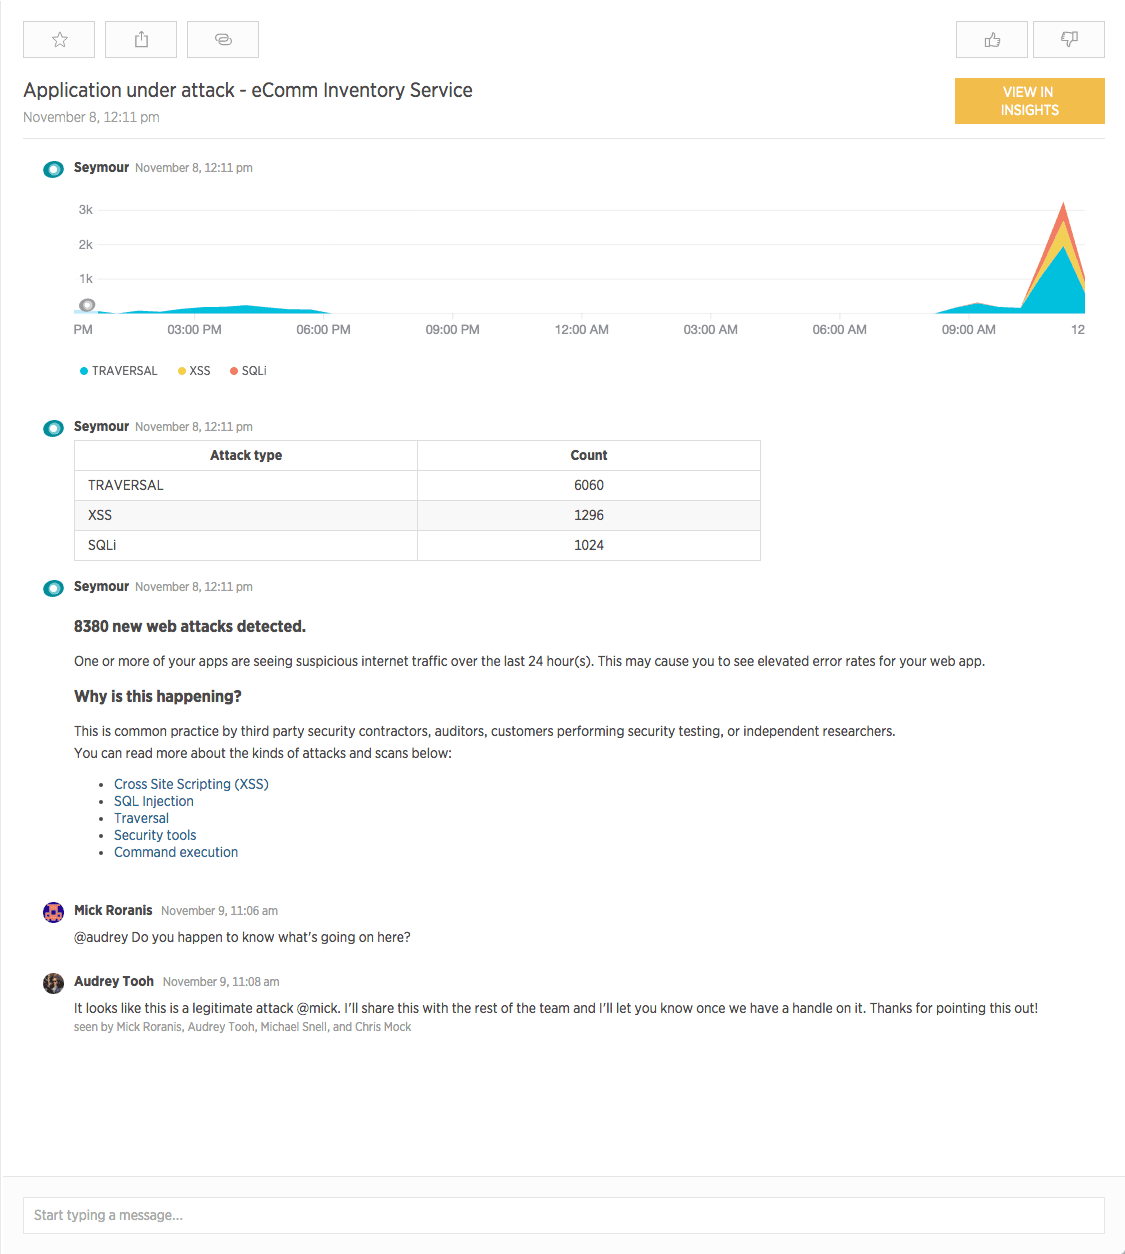Toggle the XSS series in chart legend
Screen dimensions: 1125x1254
195,371
